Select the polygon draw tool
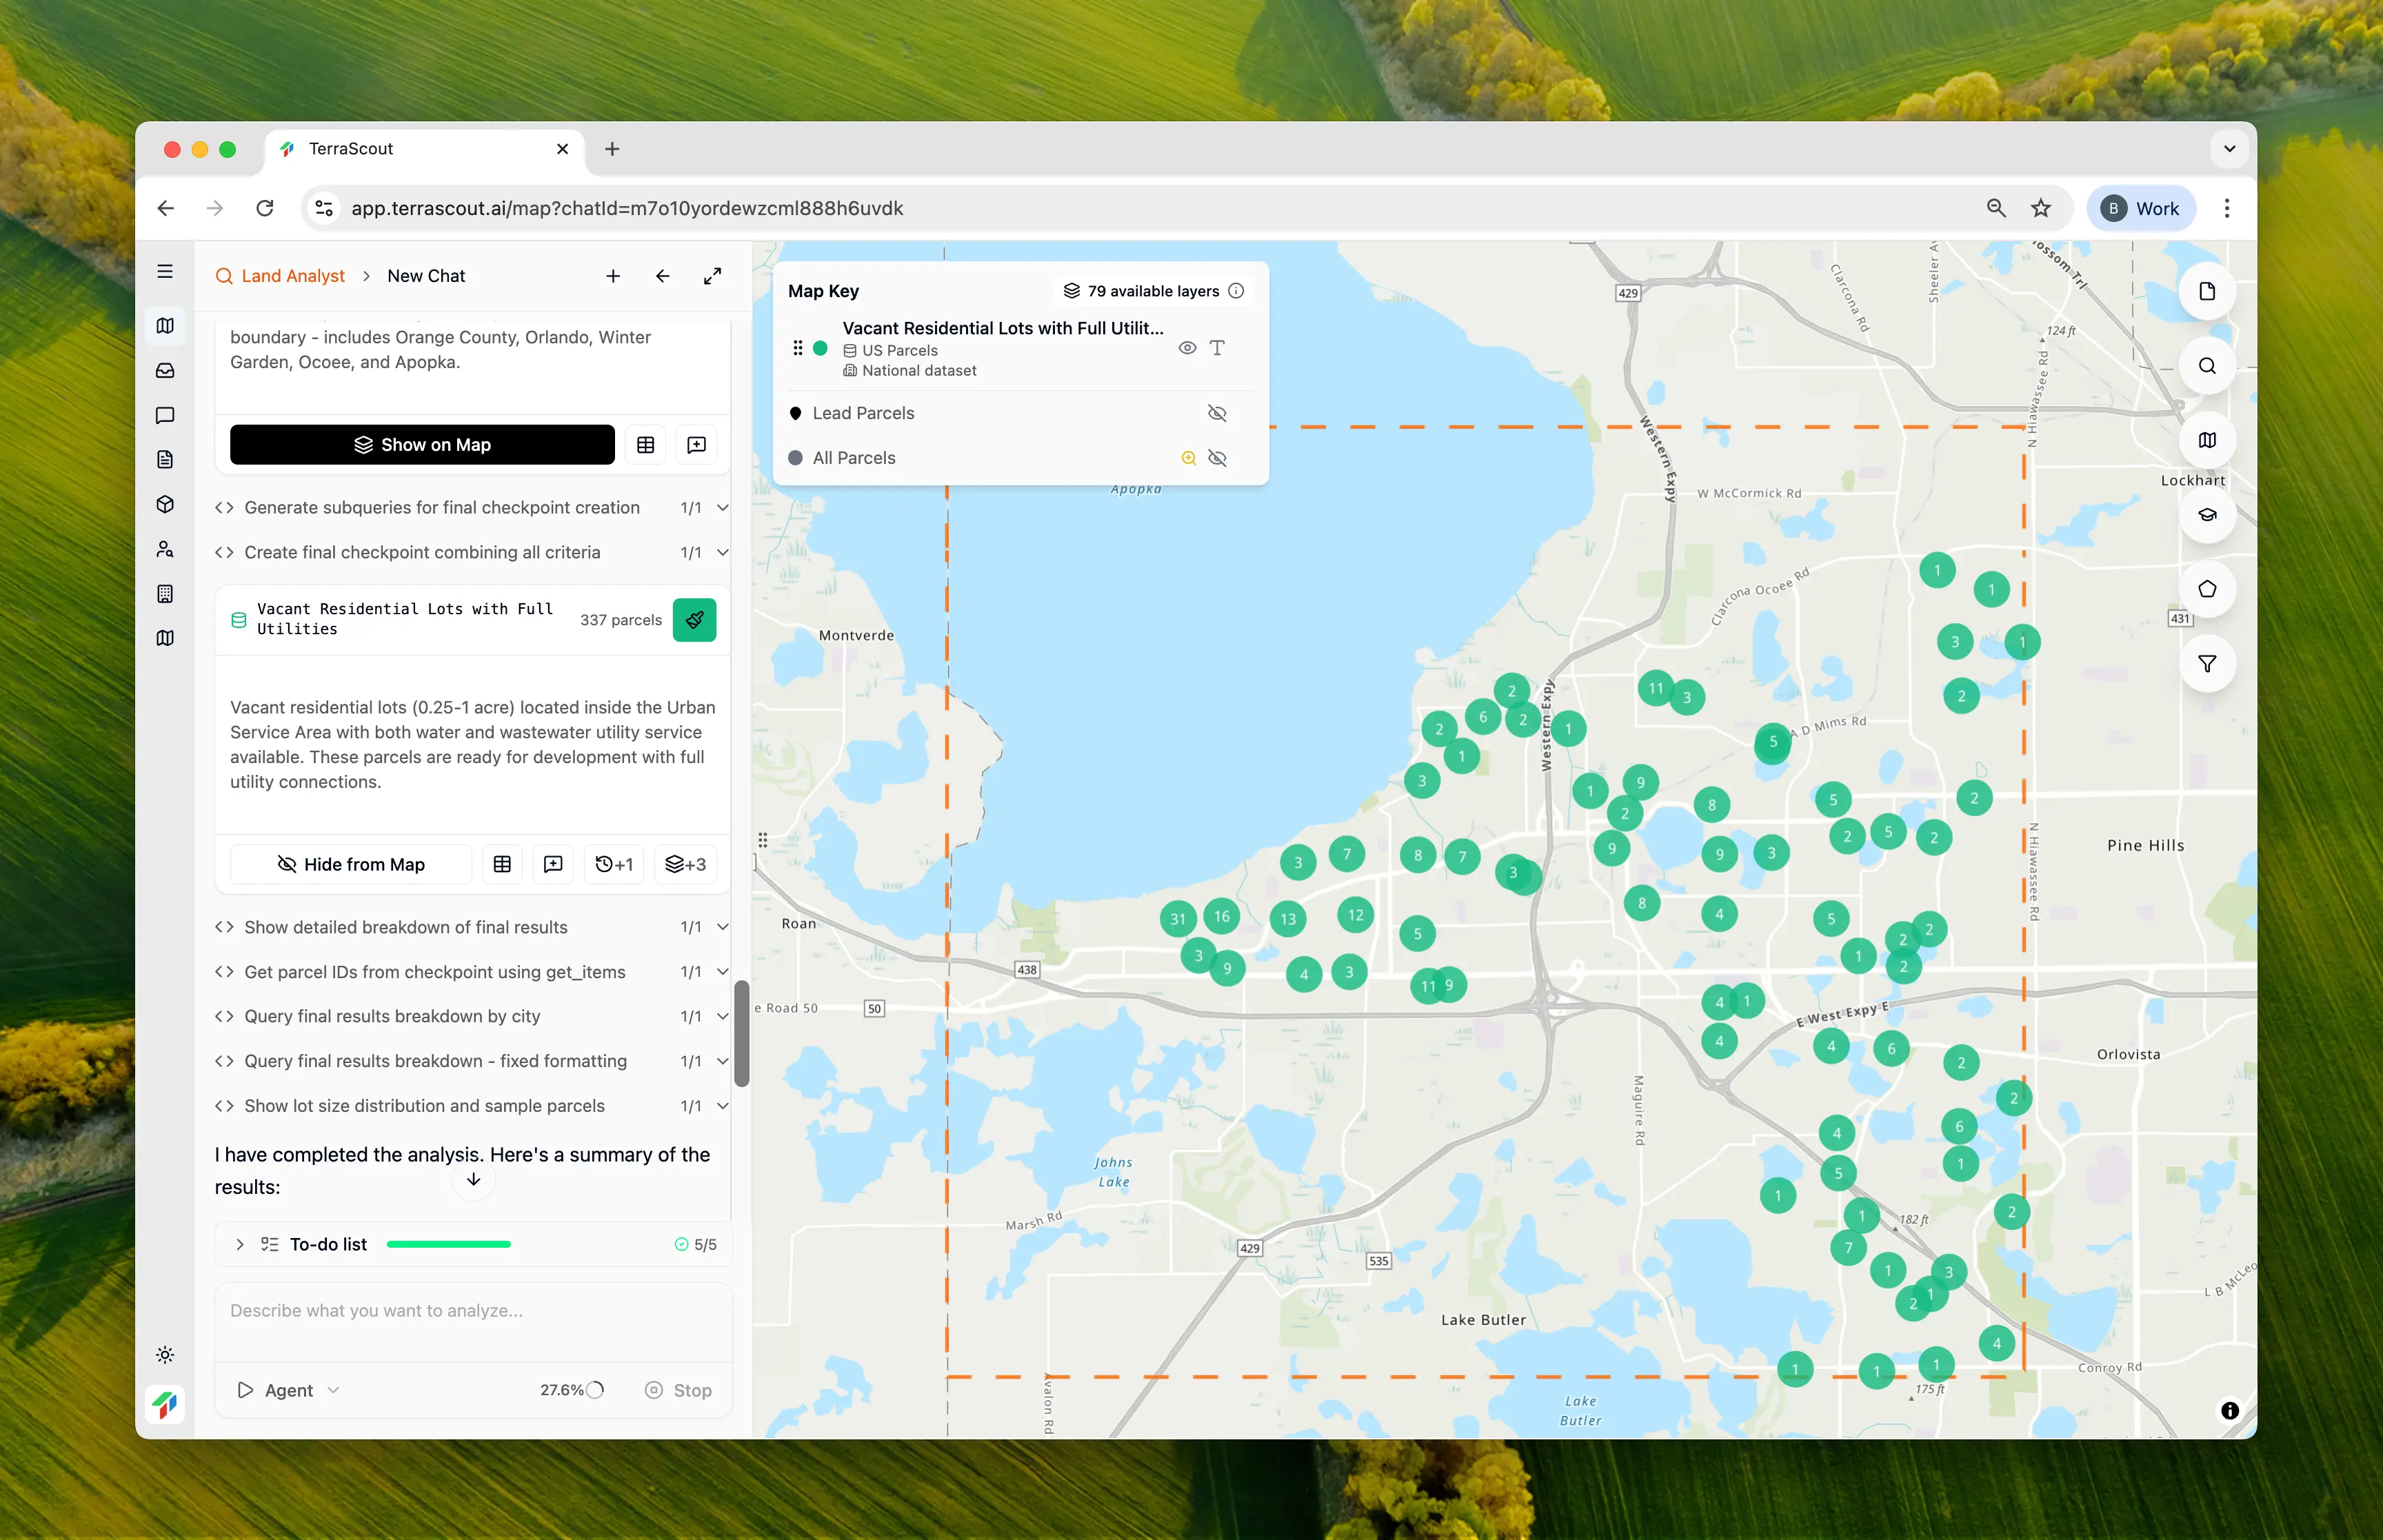Viewport: 2383px width, 1540px height. coord(2206,589)
